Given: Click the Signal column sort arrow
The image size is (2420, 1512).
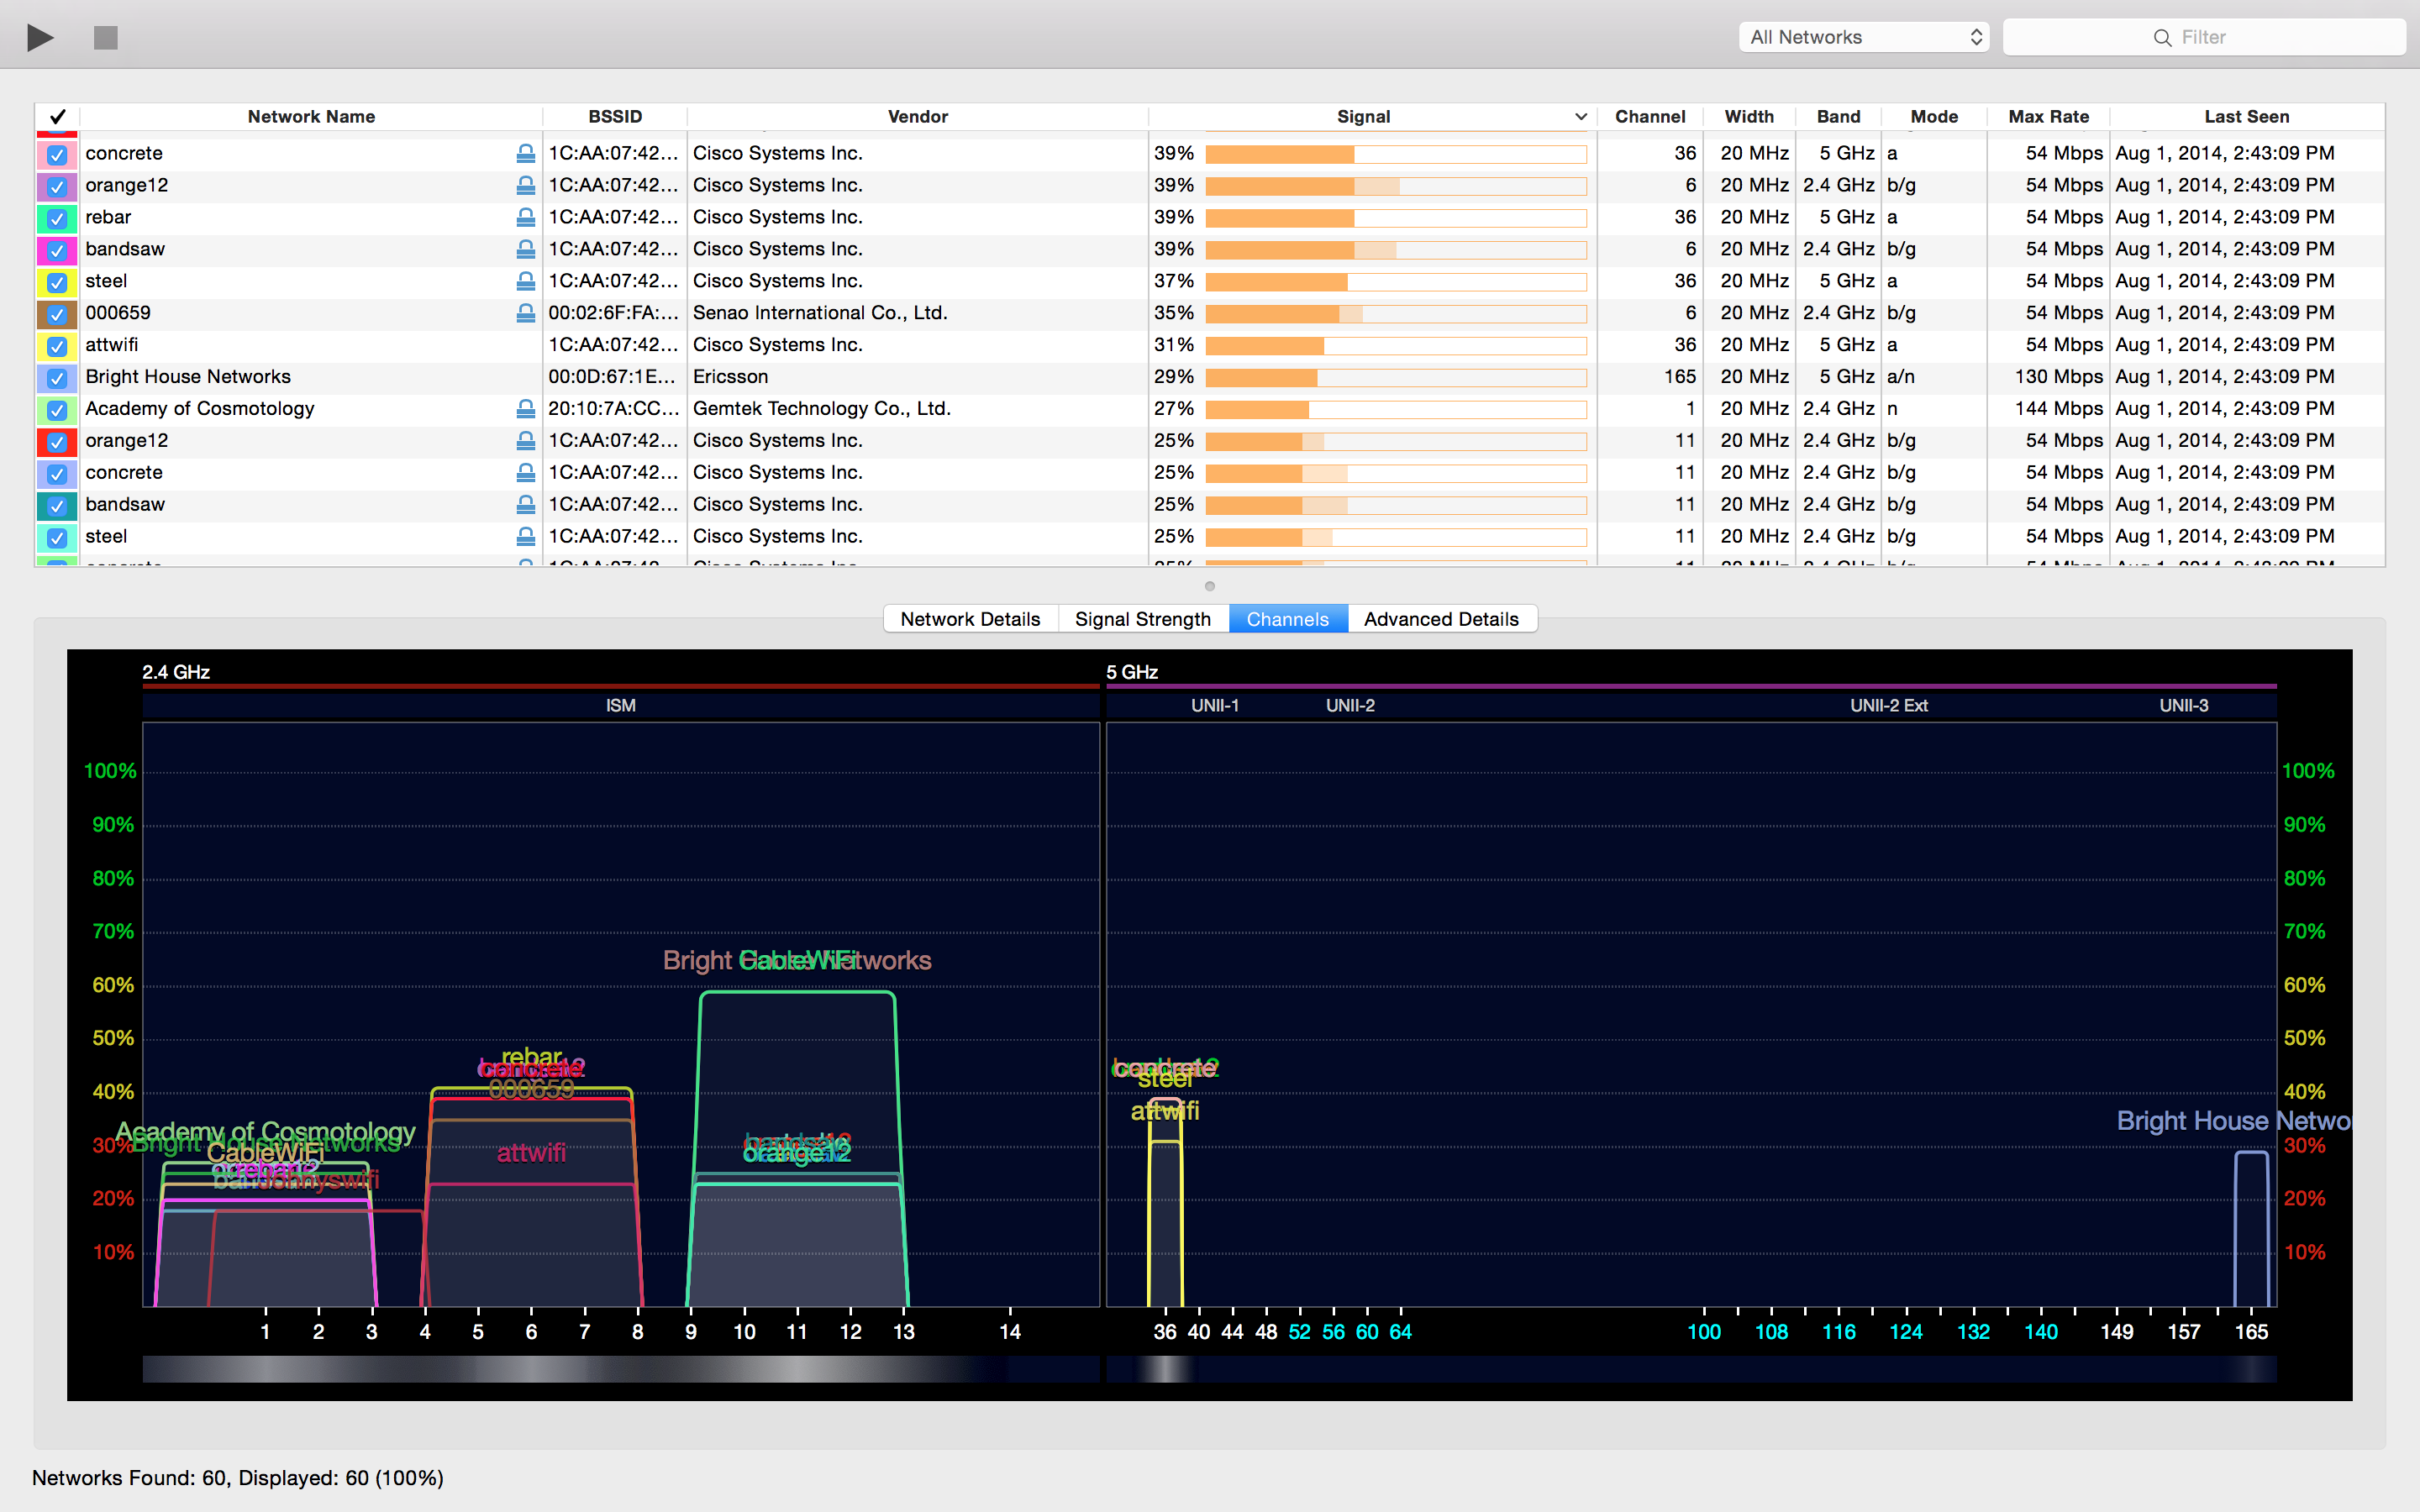Looking at the screenshot, I should (1580, 117).
